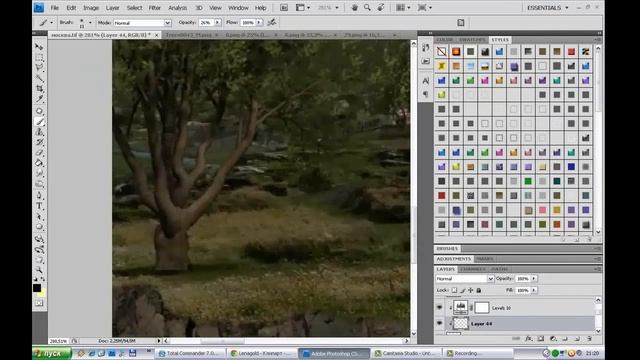Viewport: 640px width, 360px height.
Task: Click the Windows Start button
Action: [51, 353]
